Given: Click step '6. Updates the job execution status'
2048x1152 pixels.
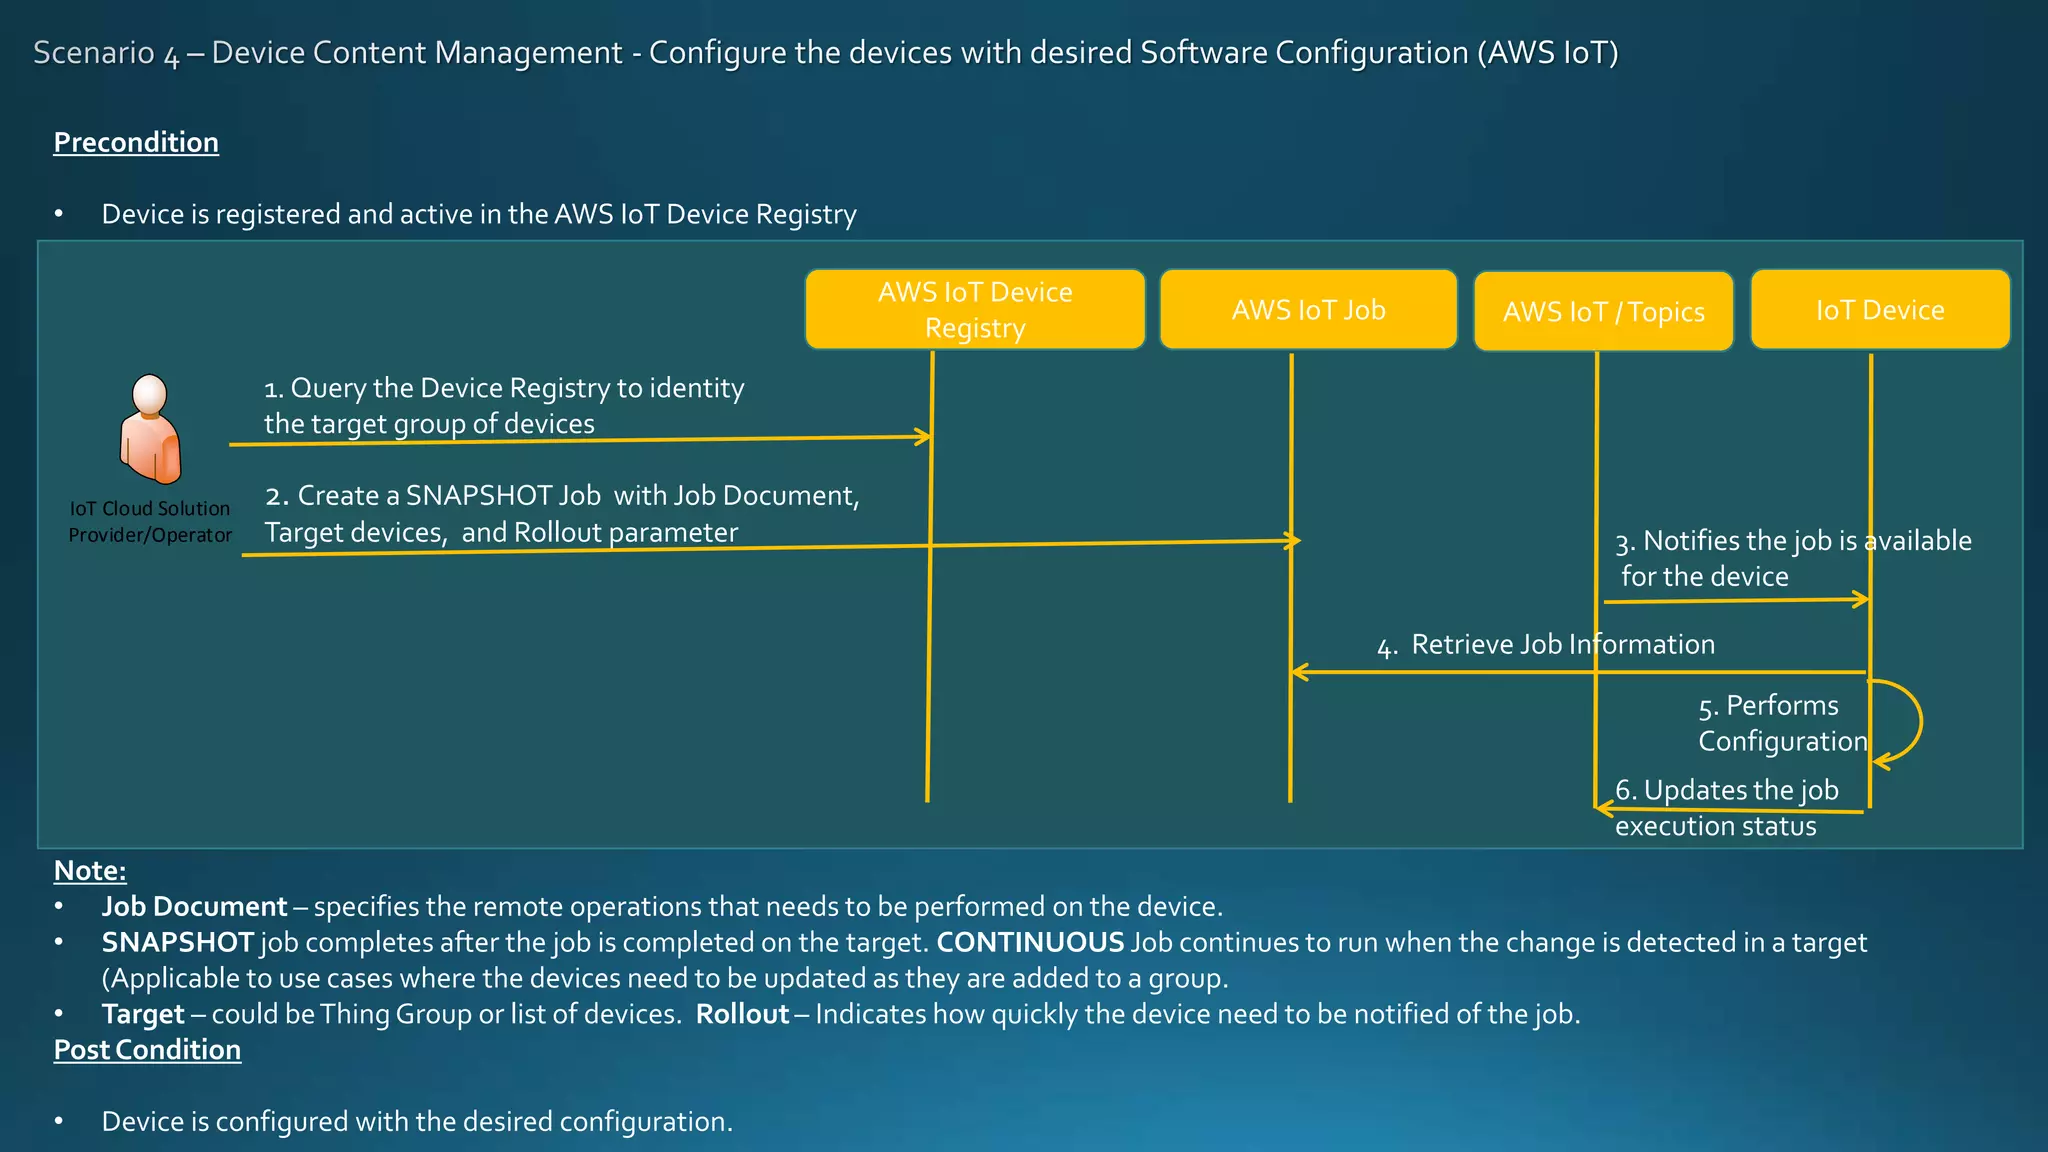Looking at the screenshot, I should [x=1727, y=808].
